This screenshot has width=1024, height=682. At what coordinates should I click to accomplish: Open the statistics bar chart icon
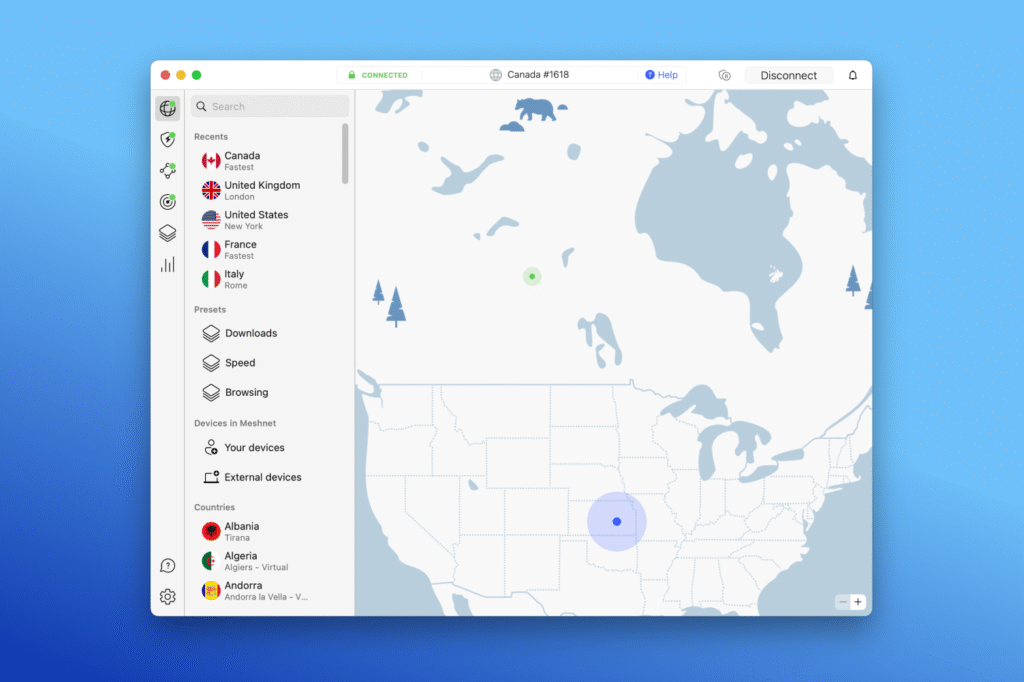(x=167, y=264)
